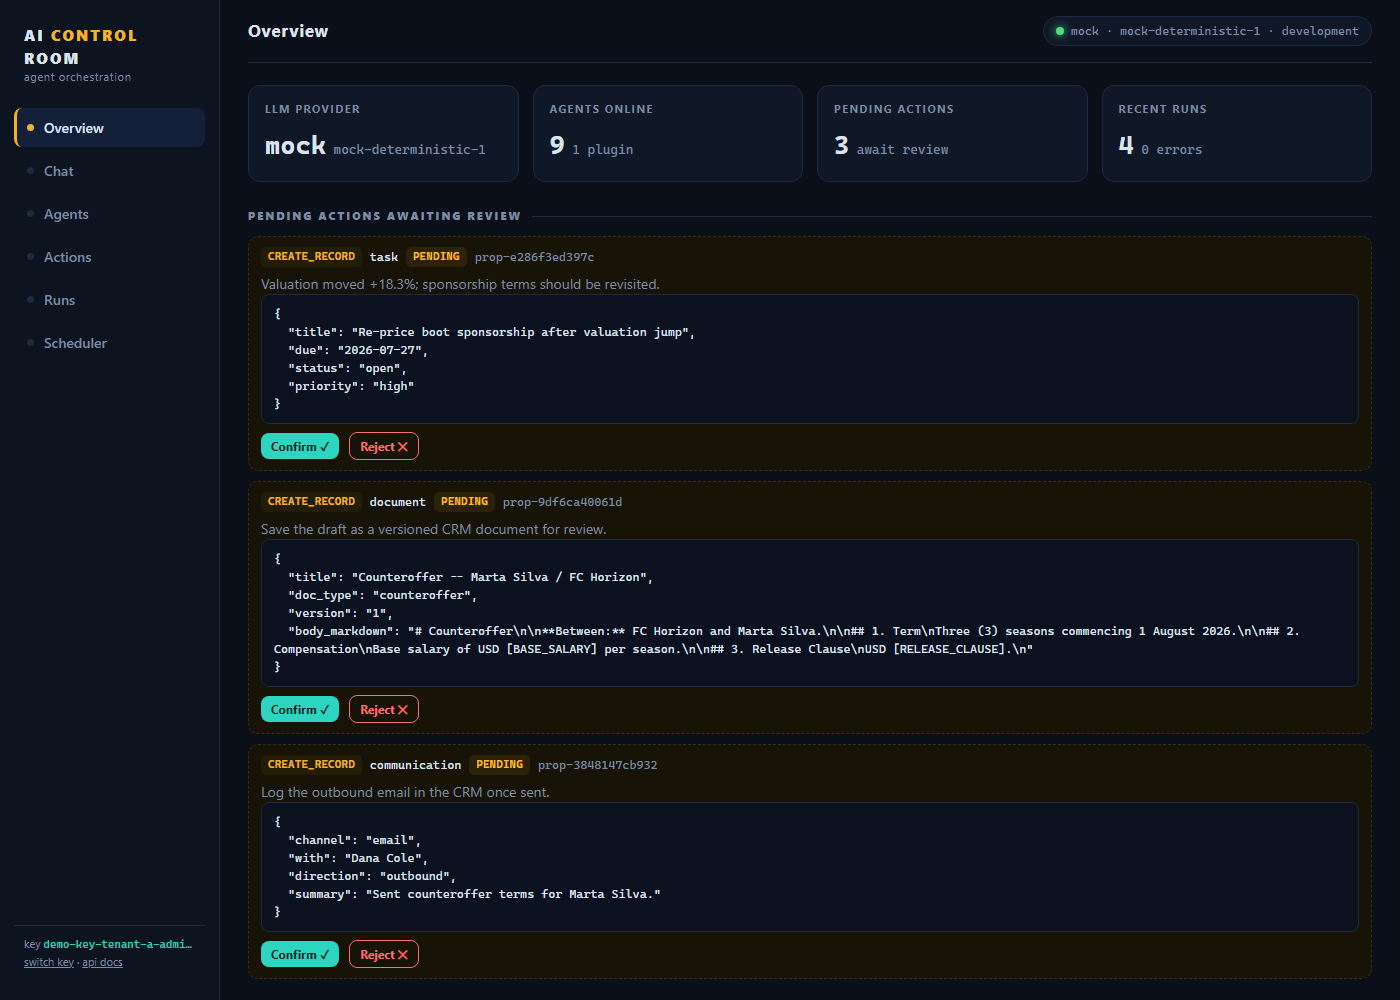Click the PENDING badge on the communication card
This screenshot has height=1000, width=1400.
[x=499, y=765]
